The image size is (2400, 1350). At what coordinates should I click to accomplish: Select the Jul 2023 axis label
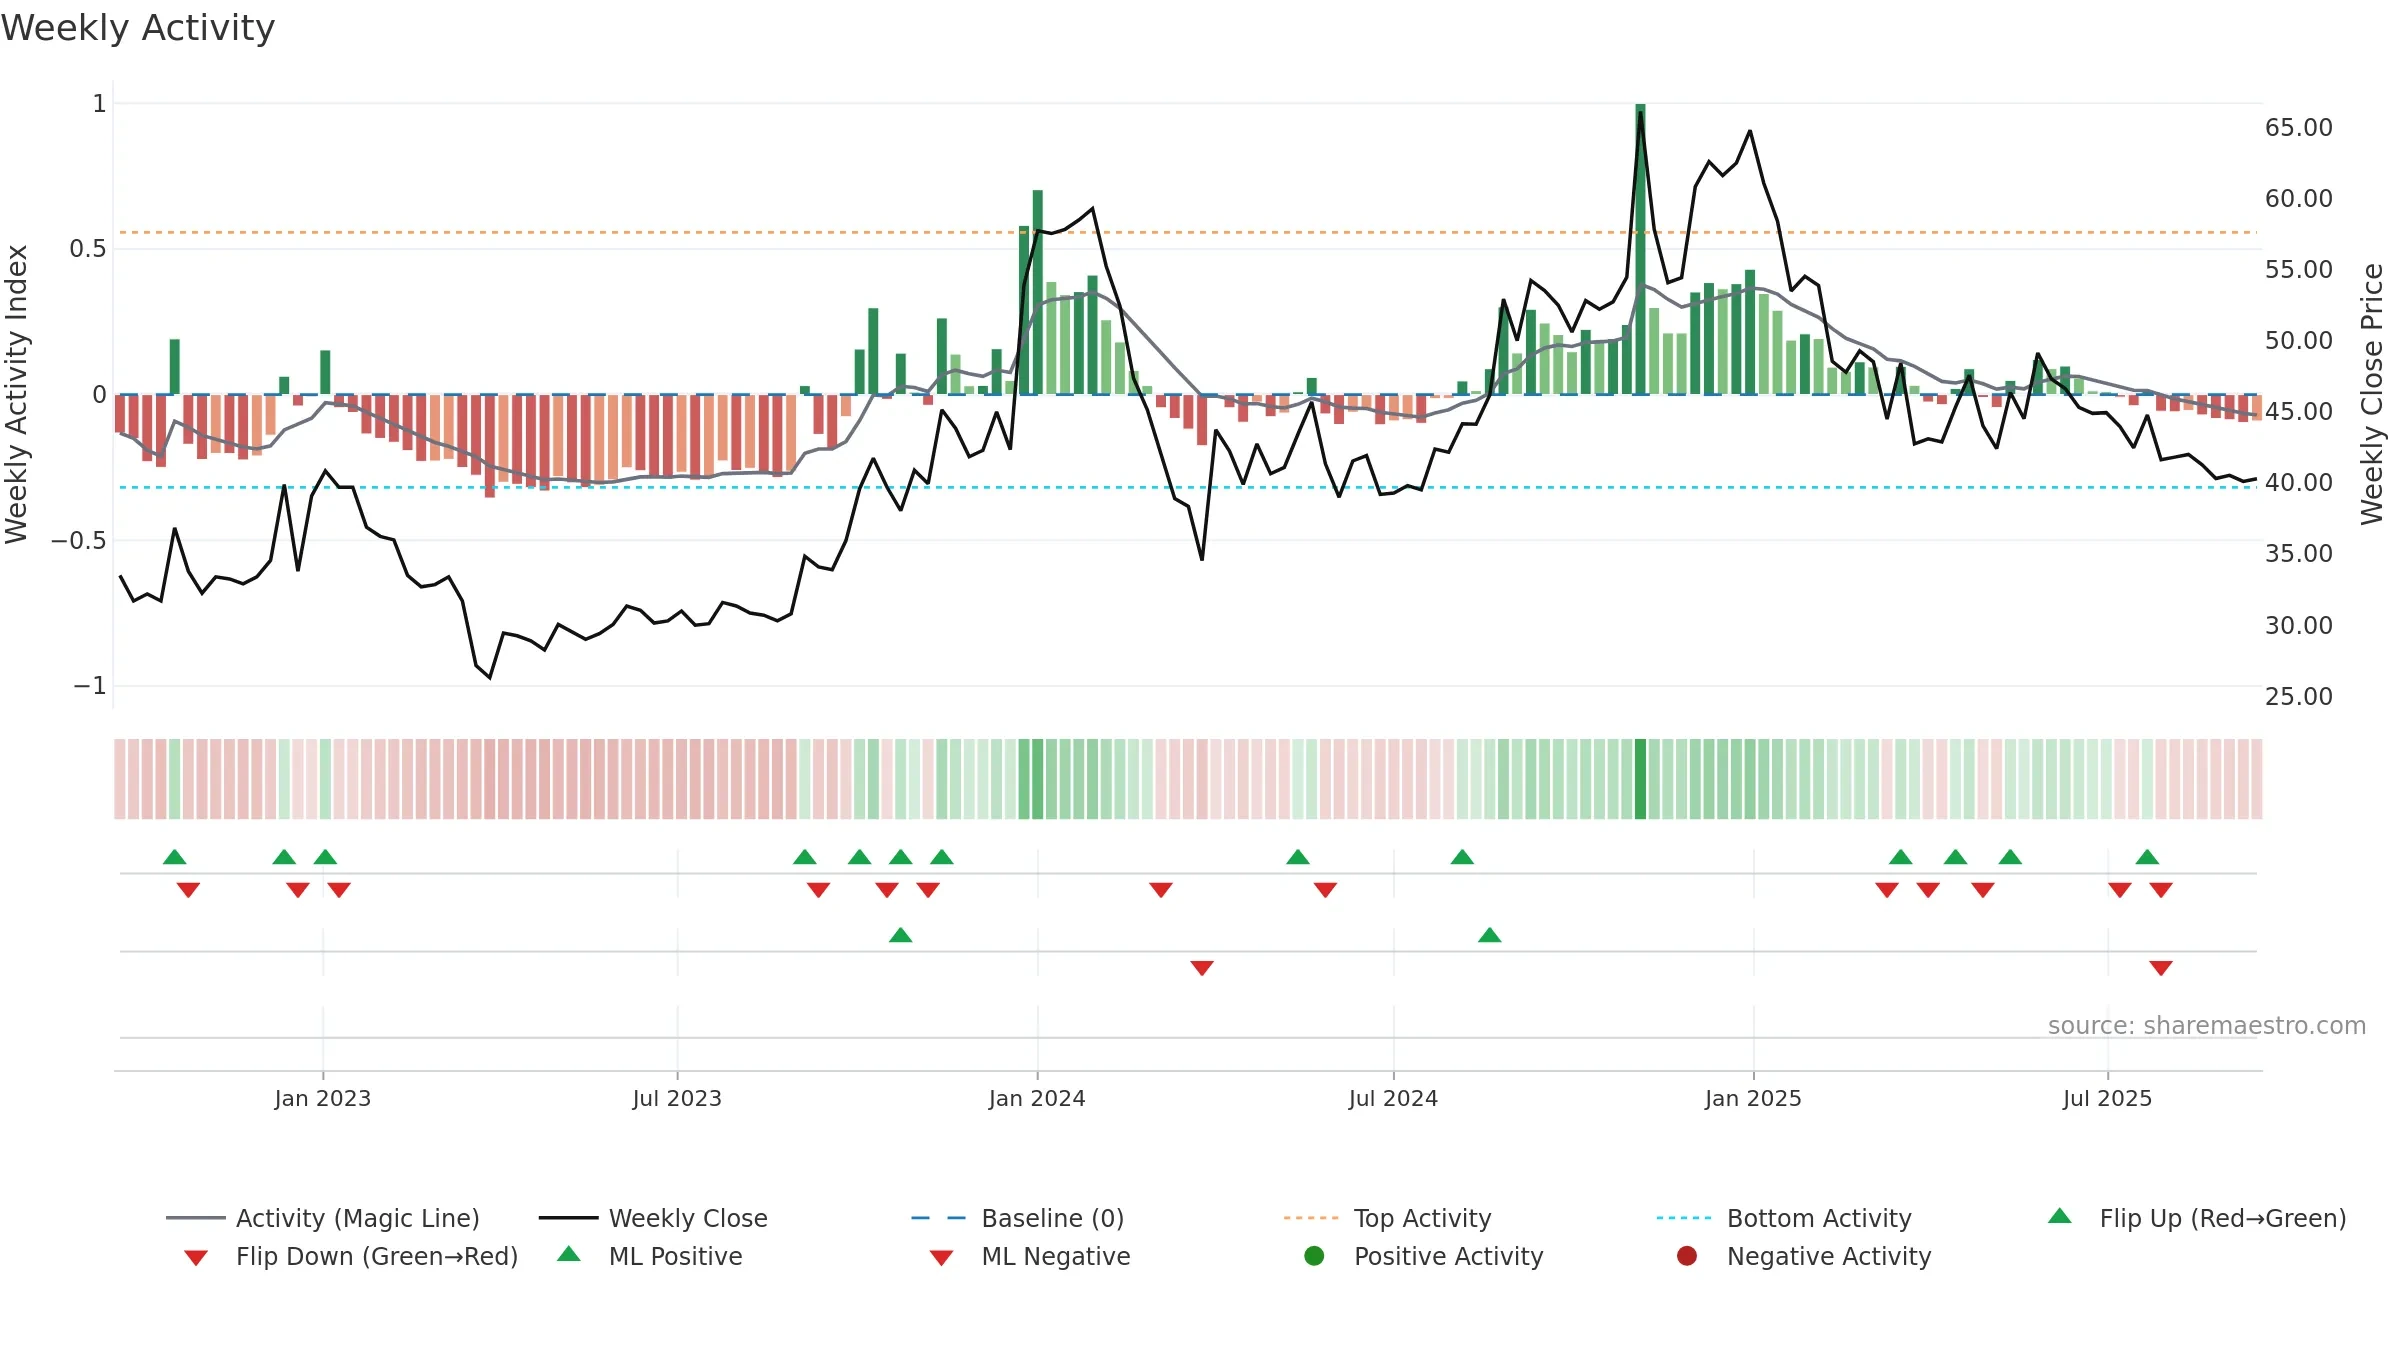coord(677,1098)
